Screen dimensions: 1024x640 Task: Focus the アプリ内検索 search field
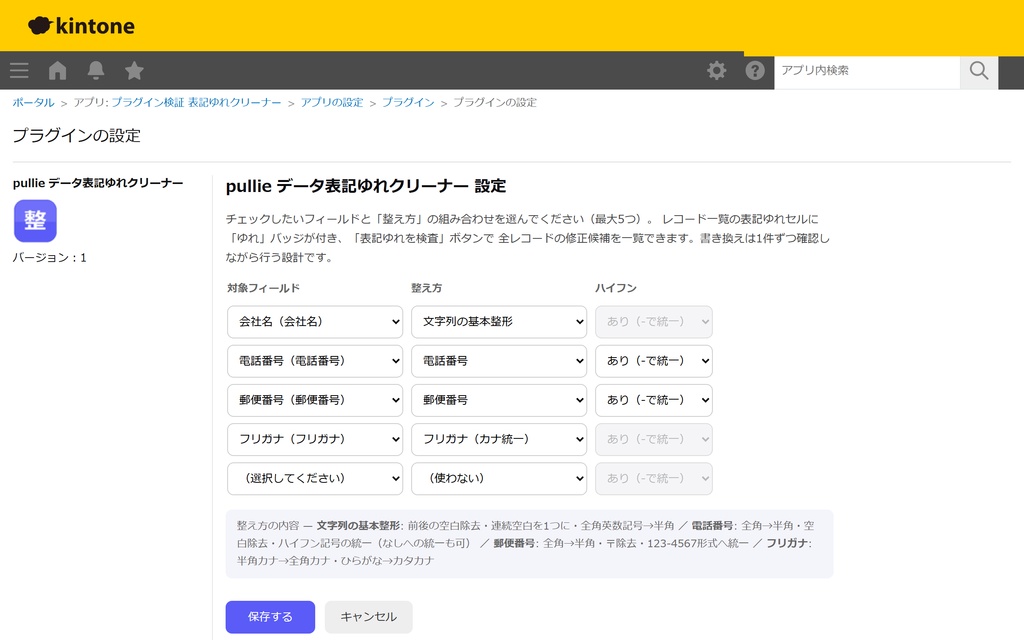click(867, 71)
